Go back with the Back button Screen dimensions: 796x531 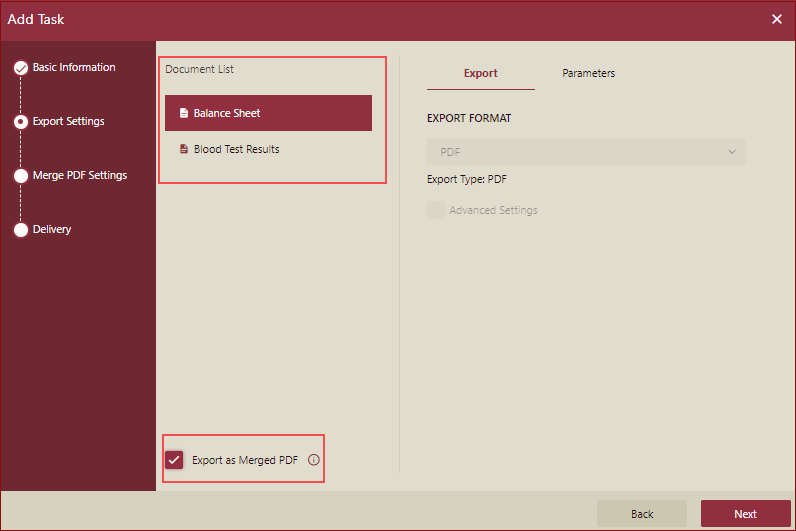tap(642, 514)
